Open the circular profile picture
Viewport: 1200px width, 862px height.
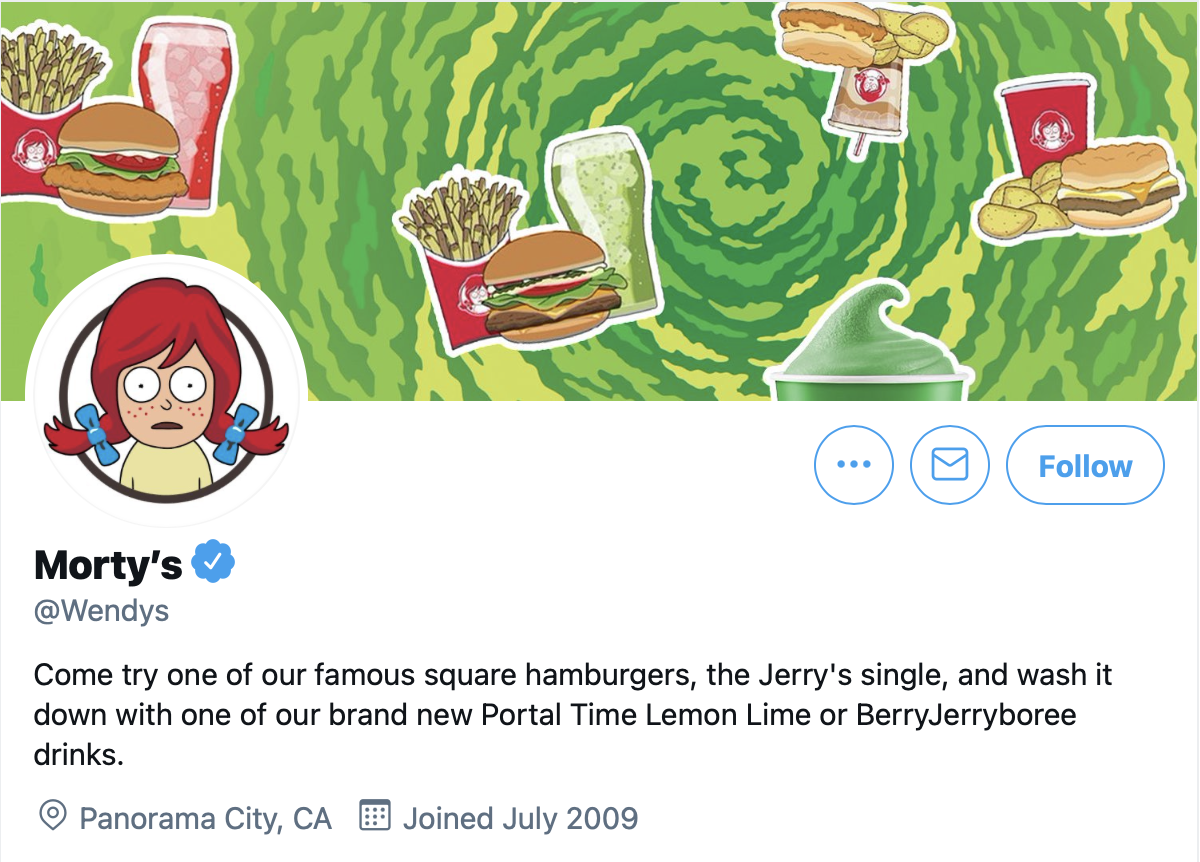(166, 390)
